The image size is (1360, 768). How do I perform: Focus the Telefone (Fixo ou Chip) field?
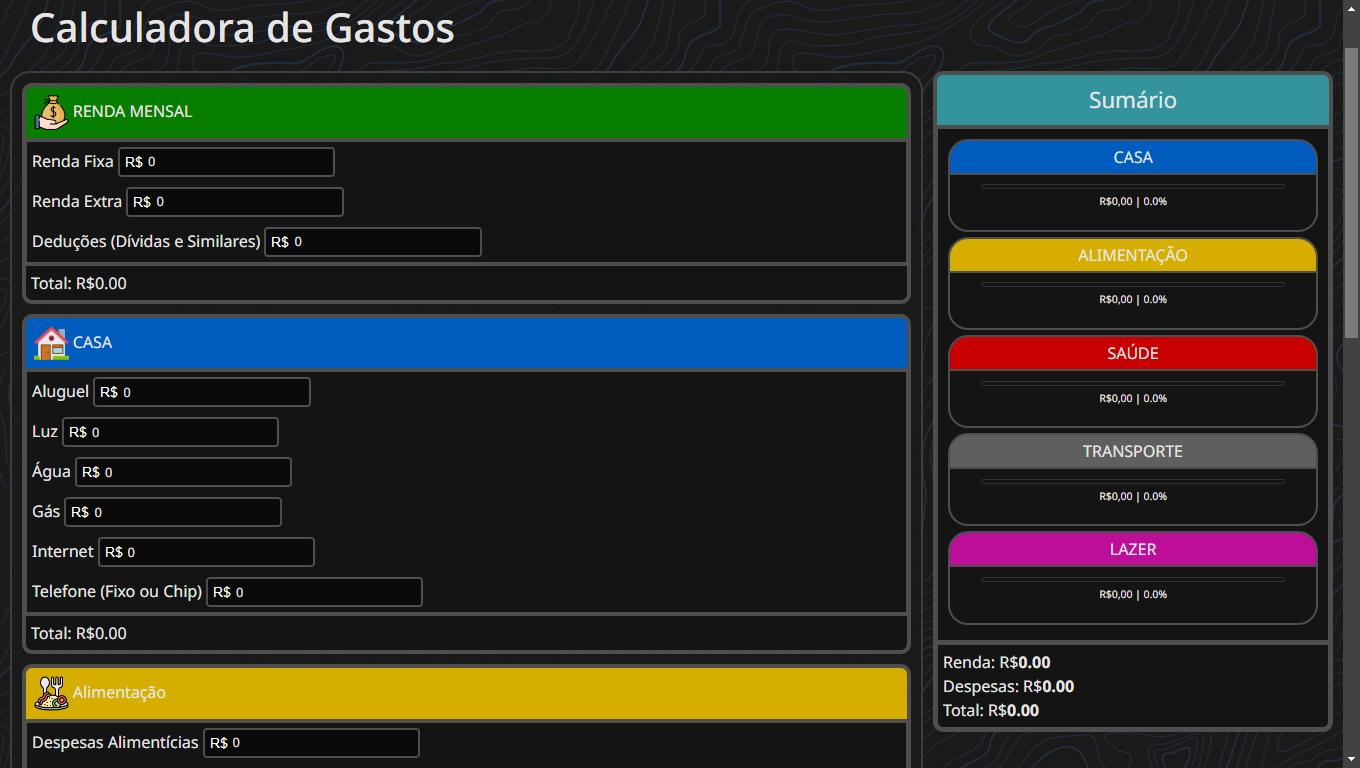[314, 592]
